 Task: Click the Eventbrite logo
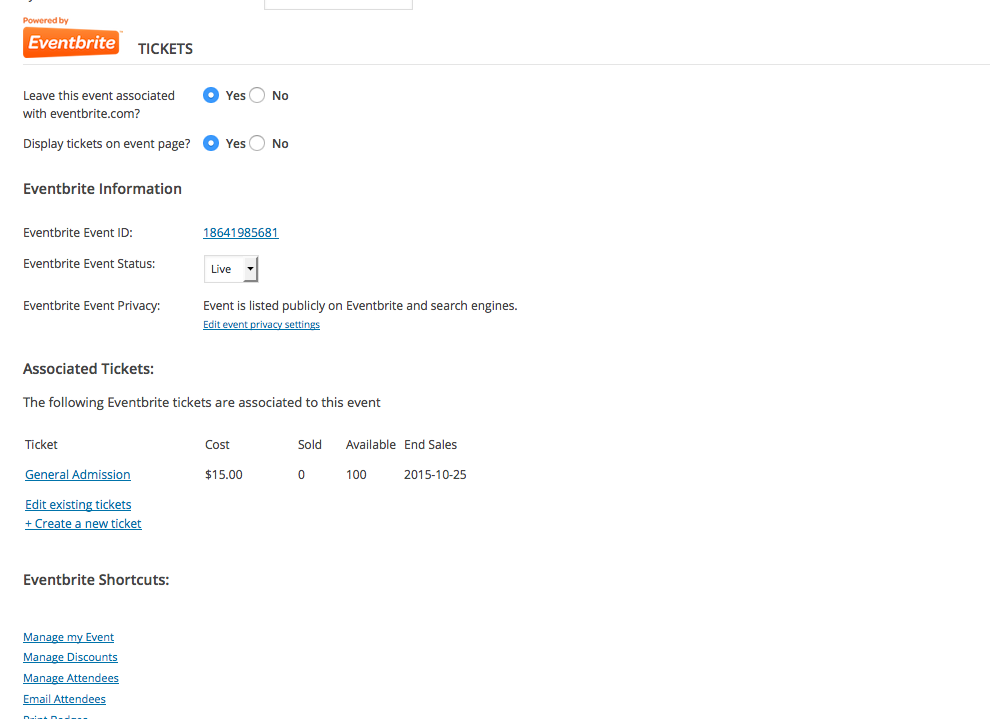(71, 42)
